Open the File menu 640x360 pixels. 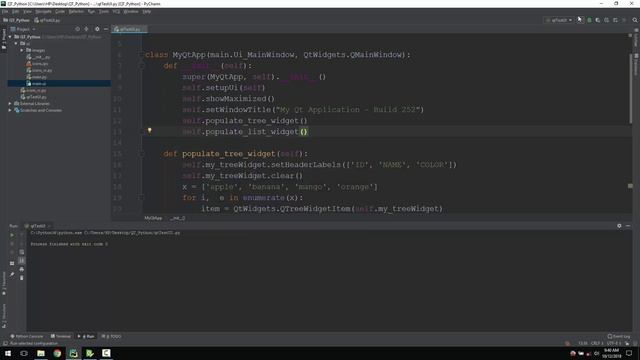pos(5,11)
